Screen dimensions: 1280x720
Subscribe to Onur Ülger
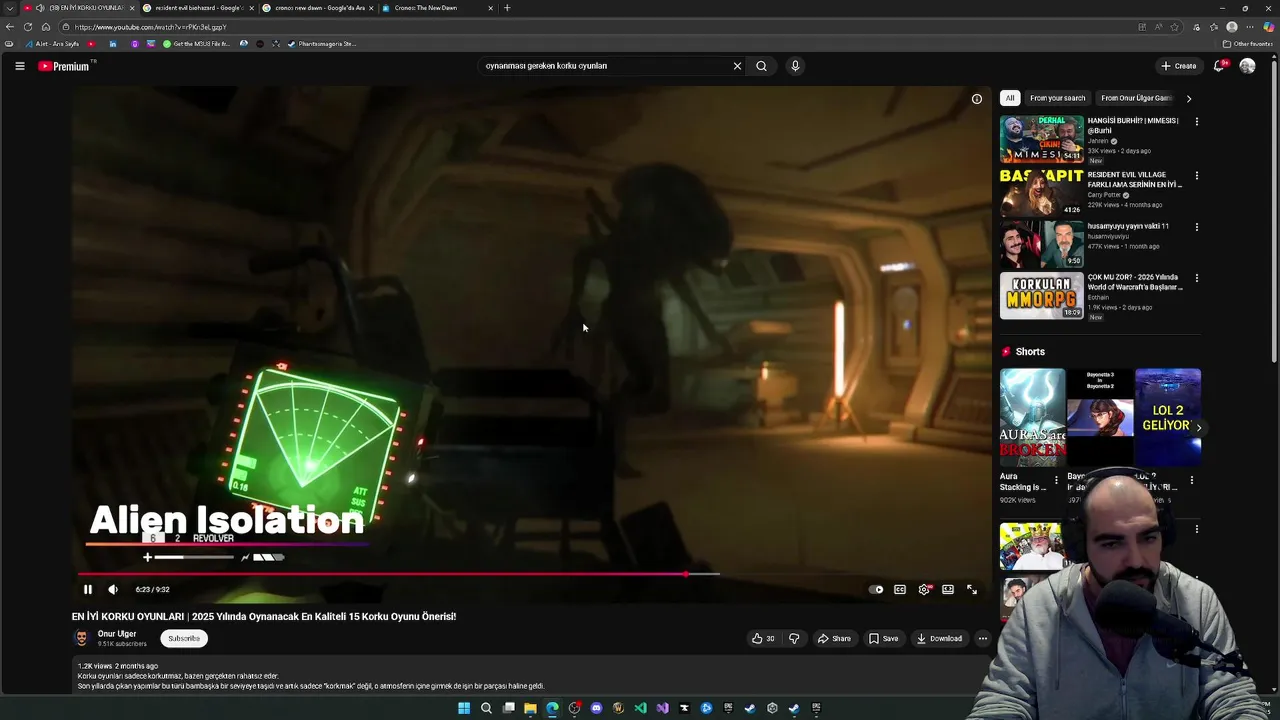pos(184,639)
